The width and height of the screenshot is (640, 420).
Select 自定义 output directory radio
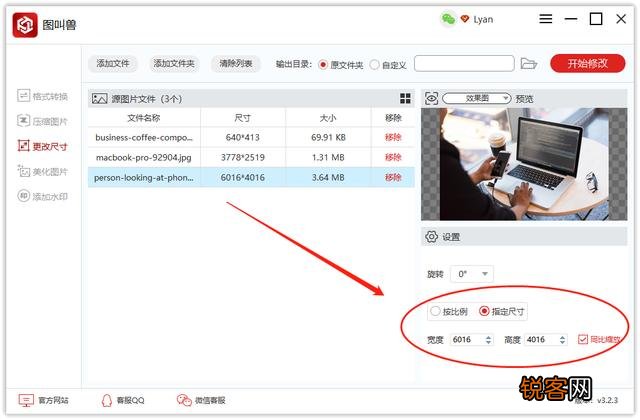point(374,65)
